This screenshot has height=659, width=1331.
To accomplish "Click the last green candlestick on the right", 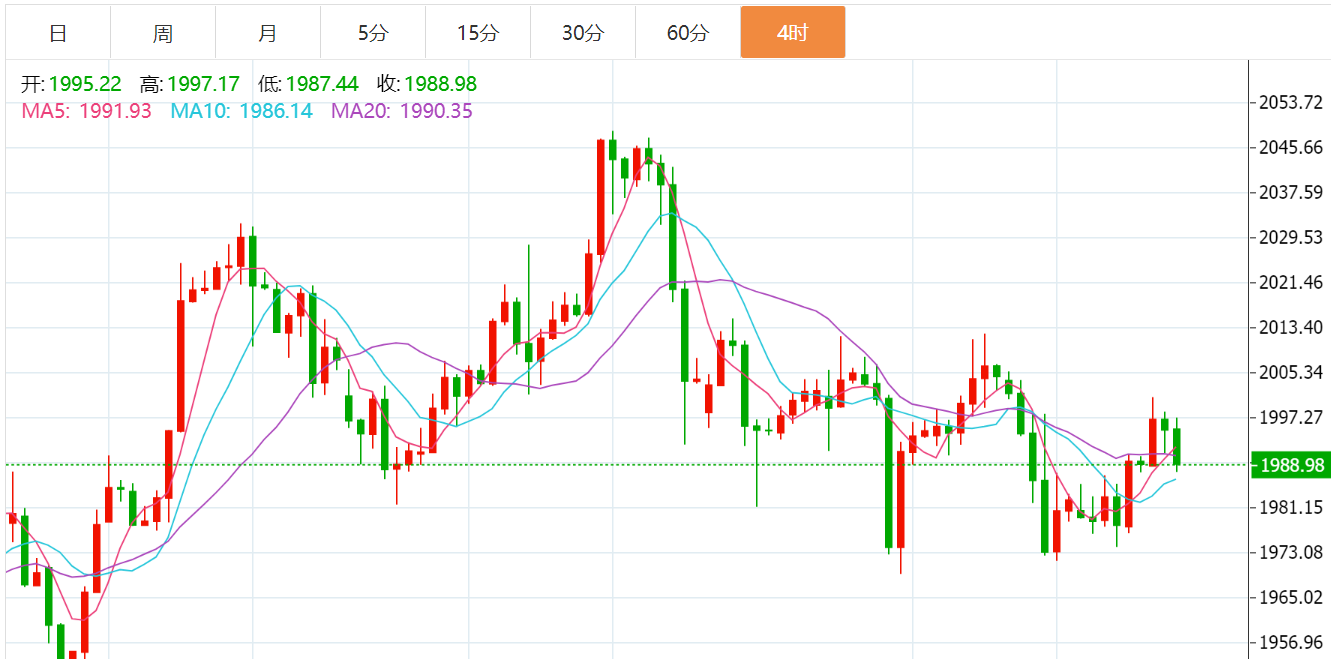I will (x=1177, y=446).
